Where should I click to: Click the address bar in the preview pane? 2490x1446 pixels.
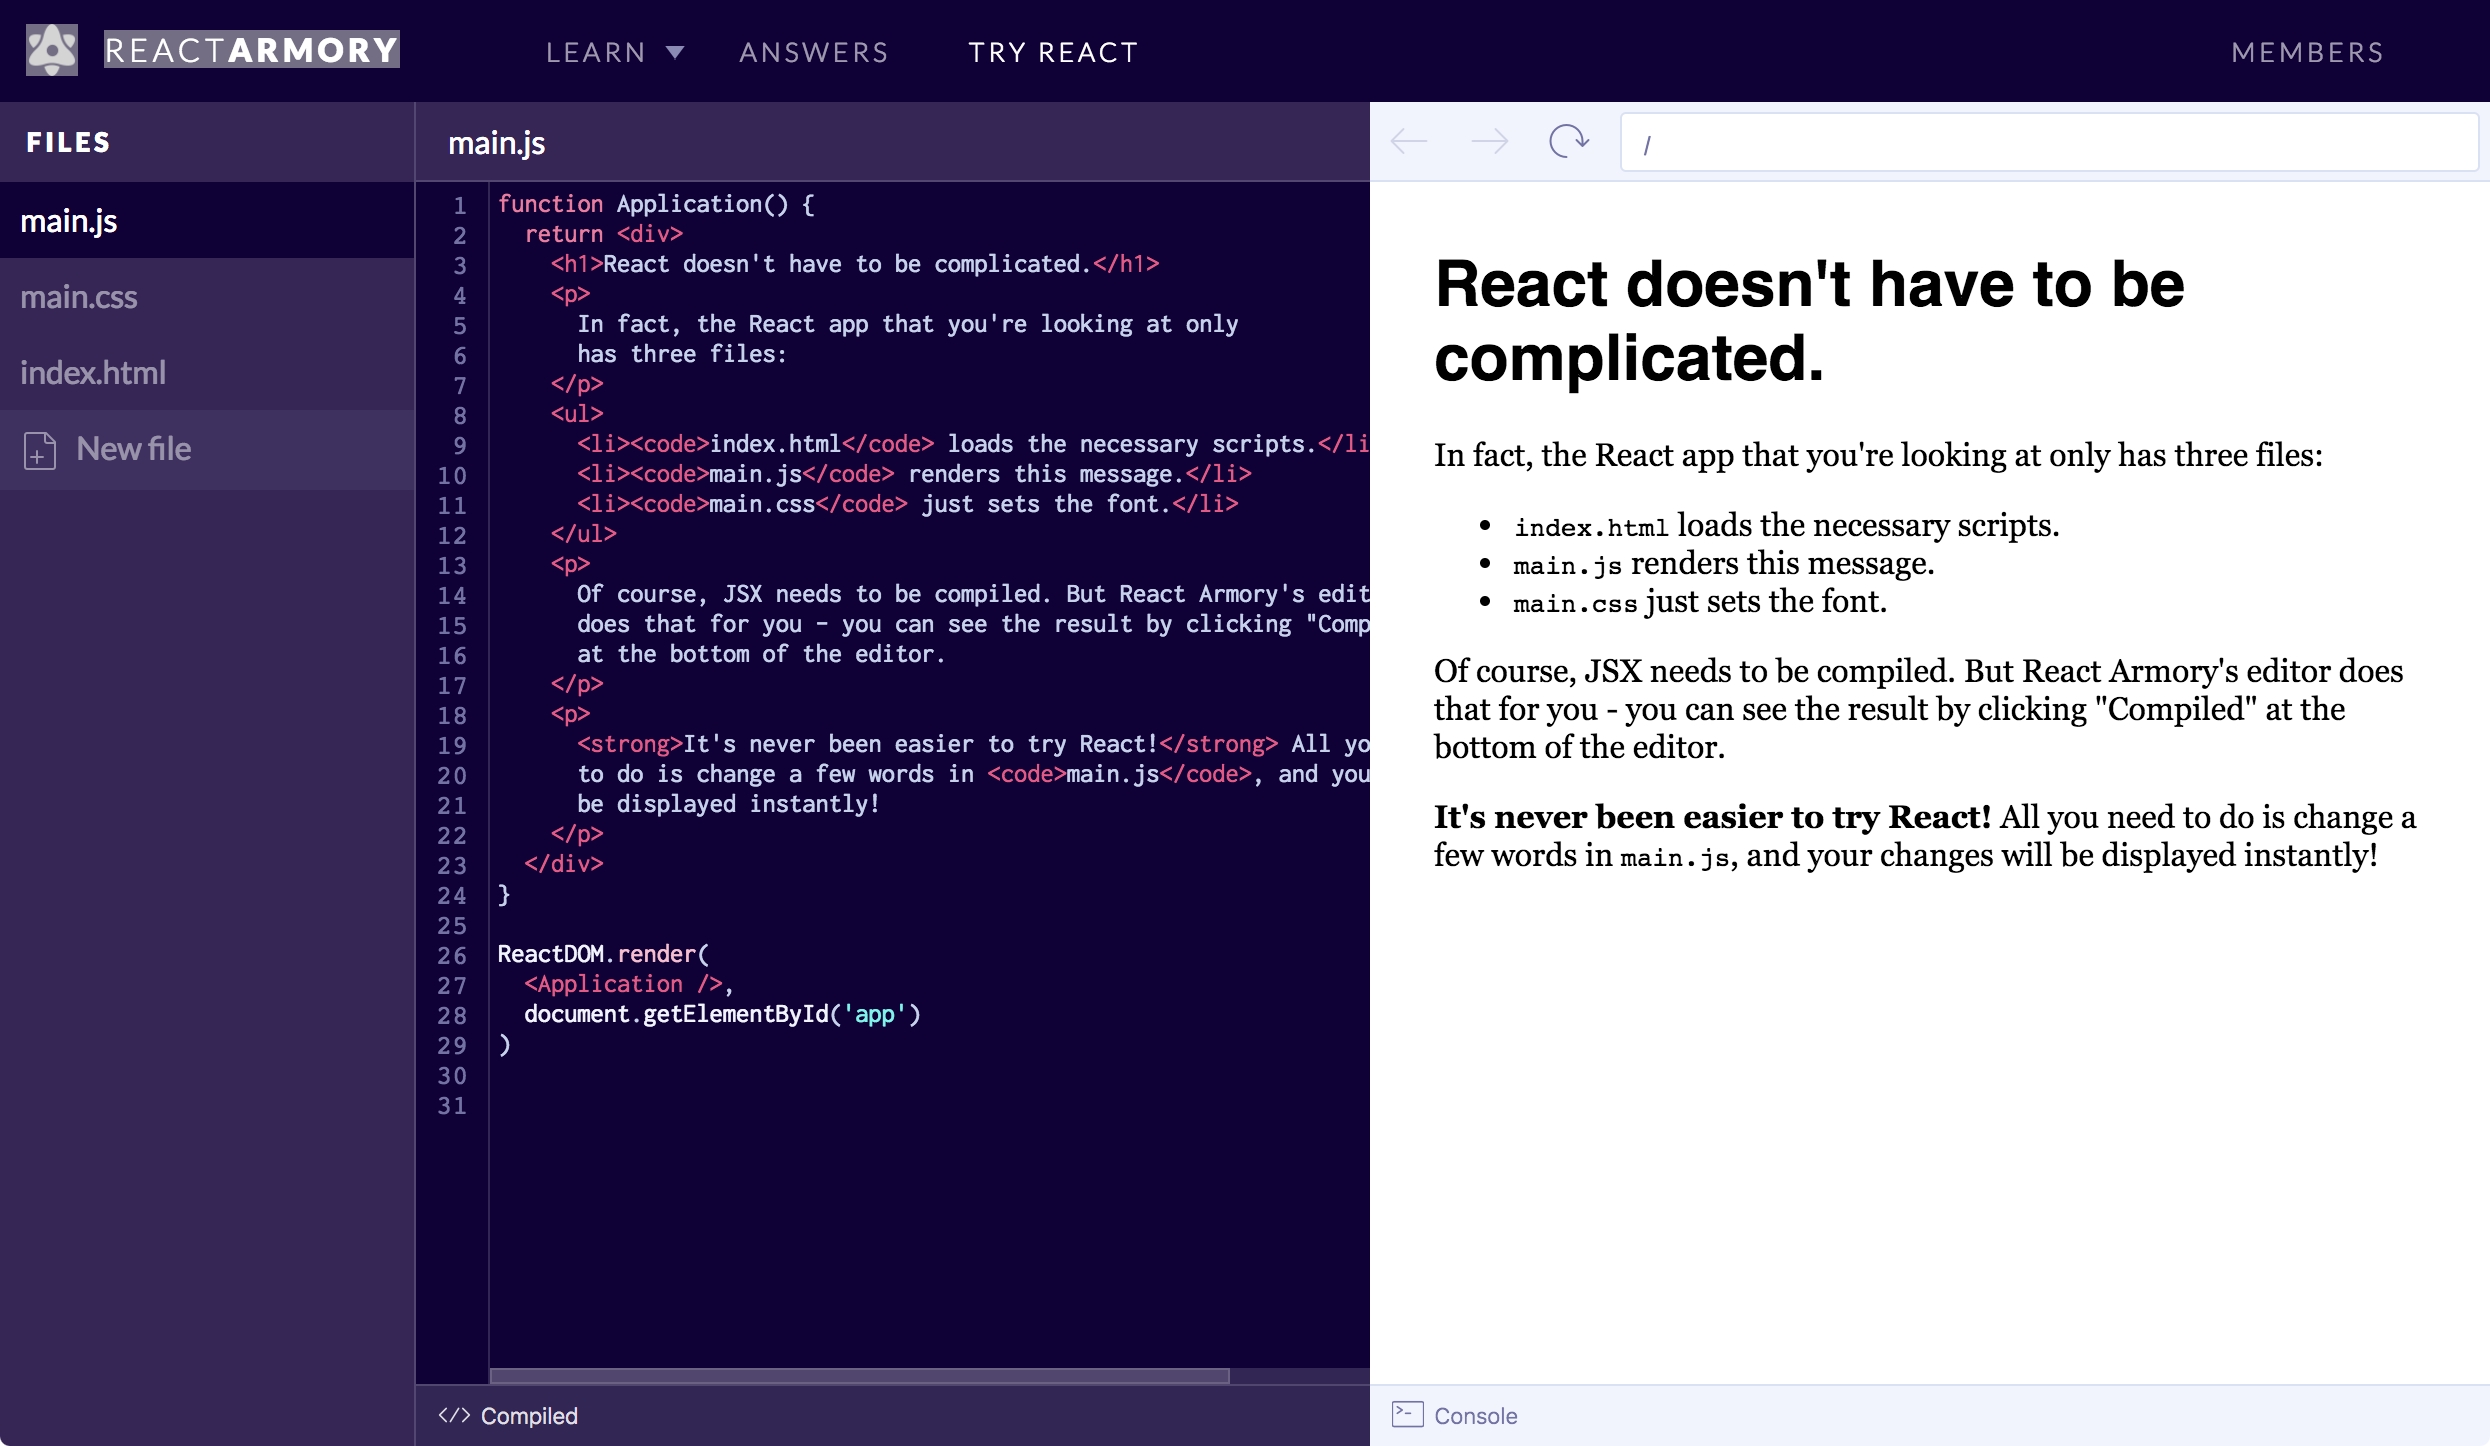2048,141
